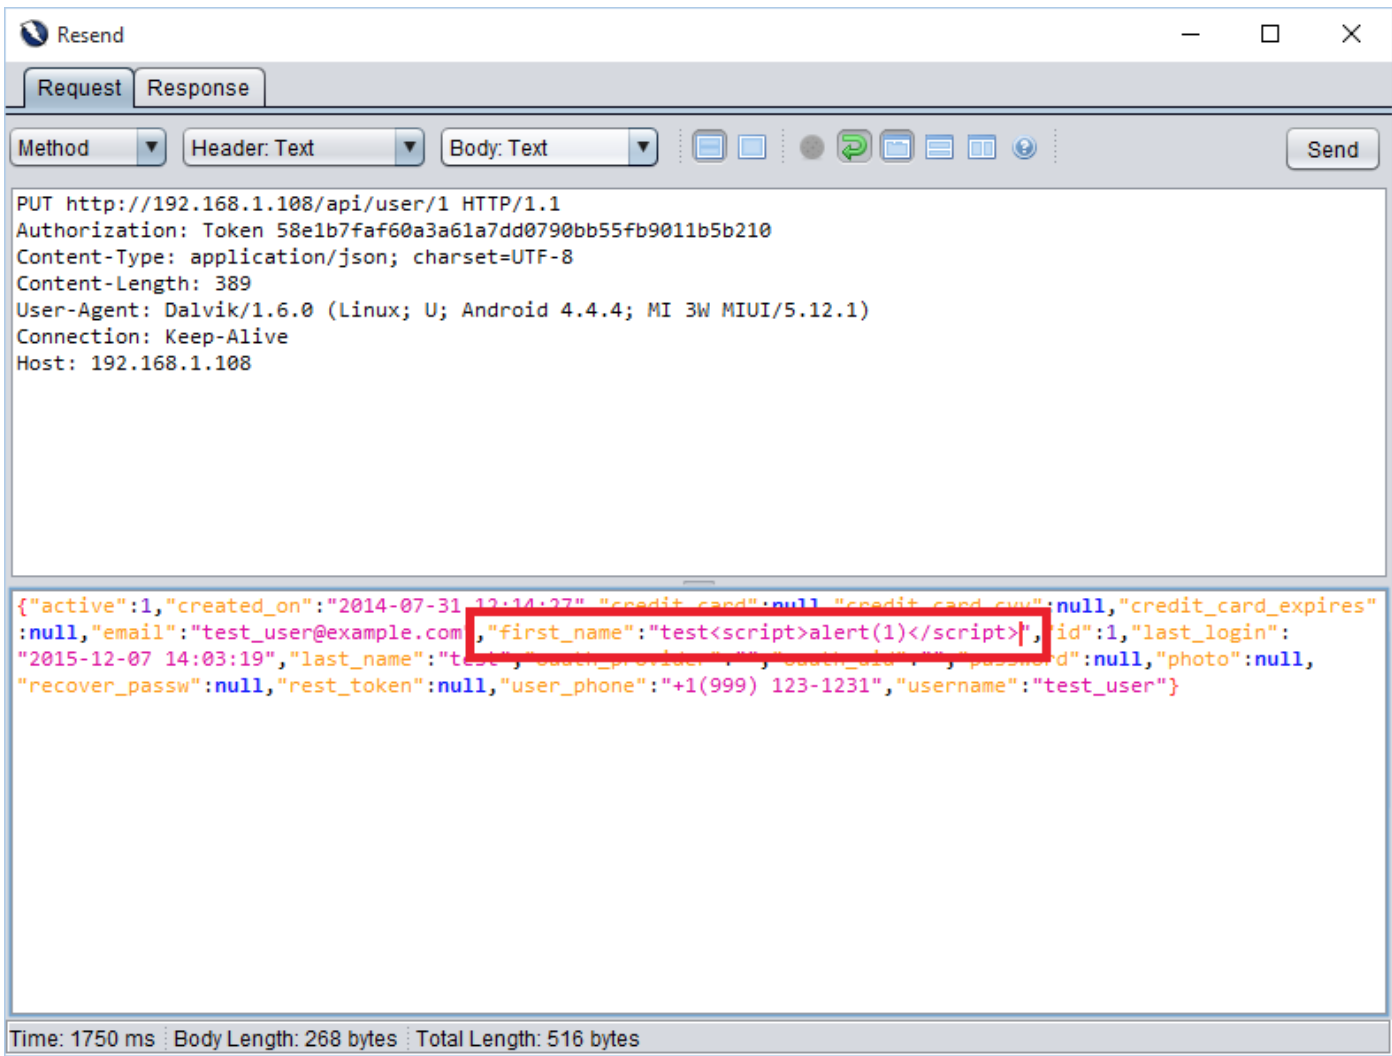1392x1056 pixels.
Task: Open the Method dropdown
Action: (88, 148)
